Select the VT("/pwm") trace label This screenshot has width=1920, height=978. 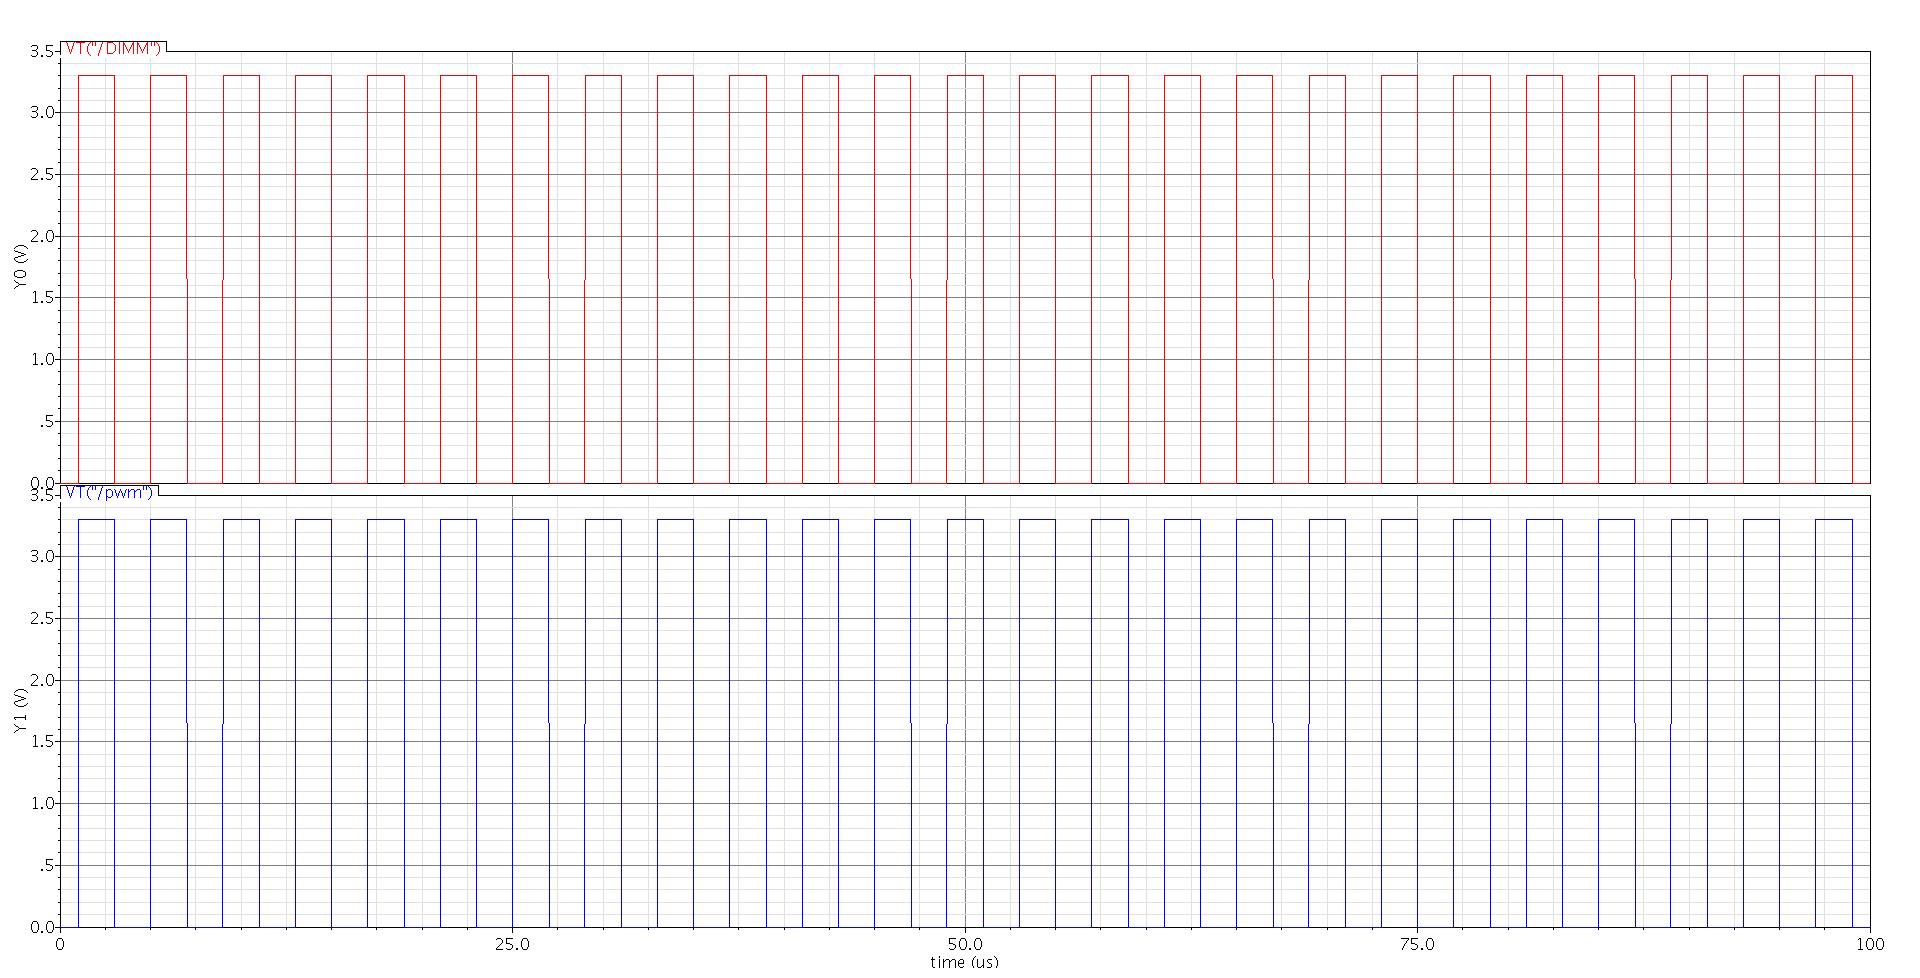(x=110, y=492)
